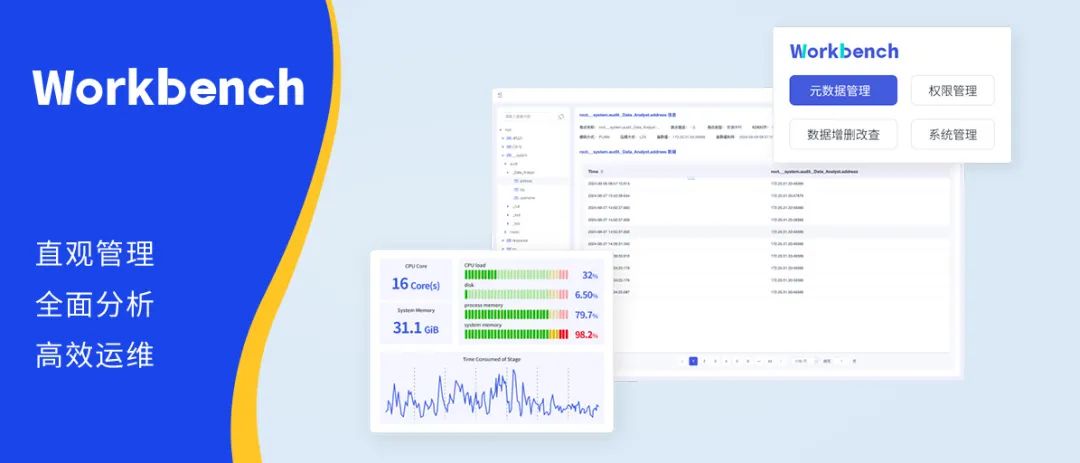This screenshot has height=463, width=1080.
Task: Click the 32% CPU load value
Action: tap(590, 275)
